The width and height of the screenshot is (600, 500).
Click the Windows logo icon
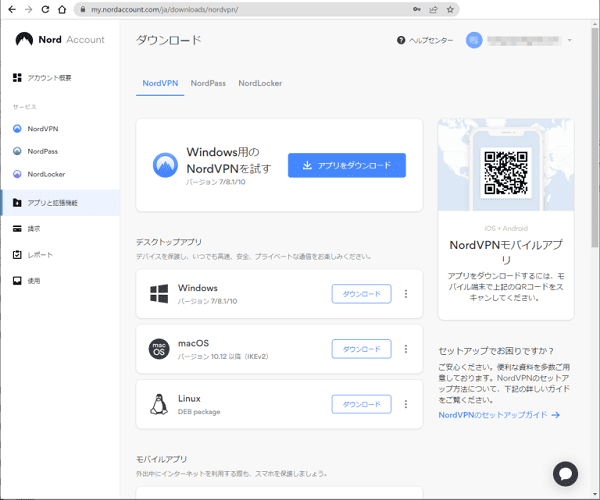coord(159,294)
